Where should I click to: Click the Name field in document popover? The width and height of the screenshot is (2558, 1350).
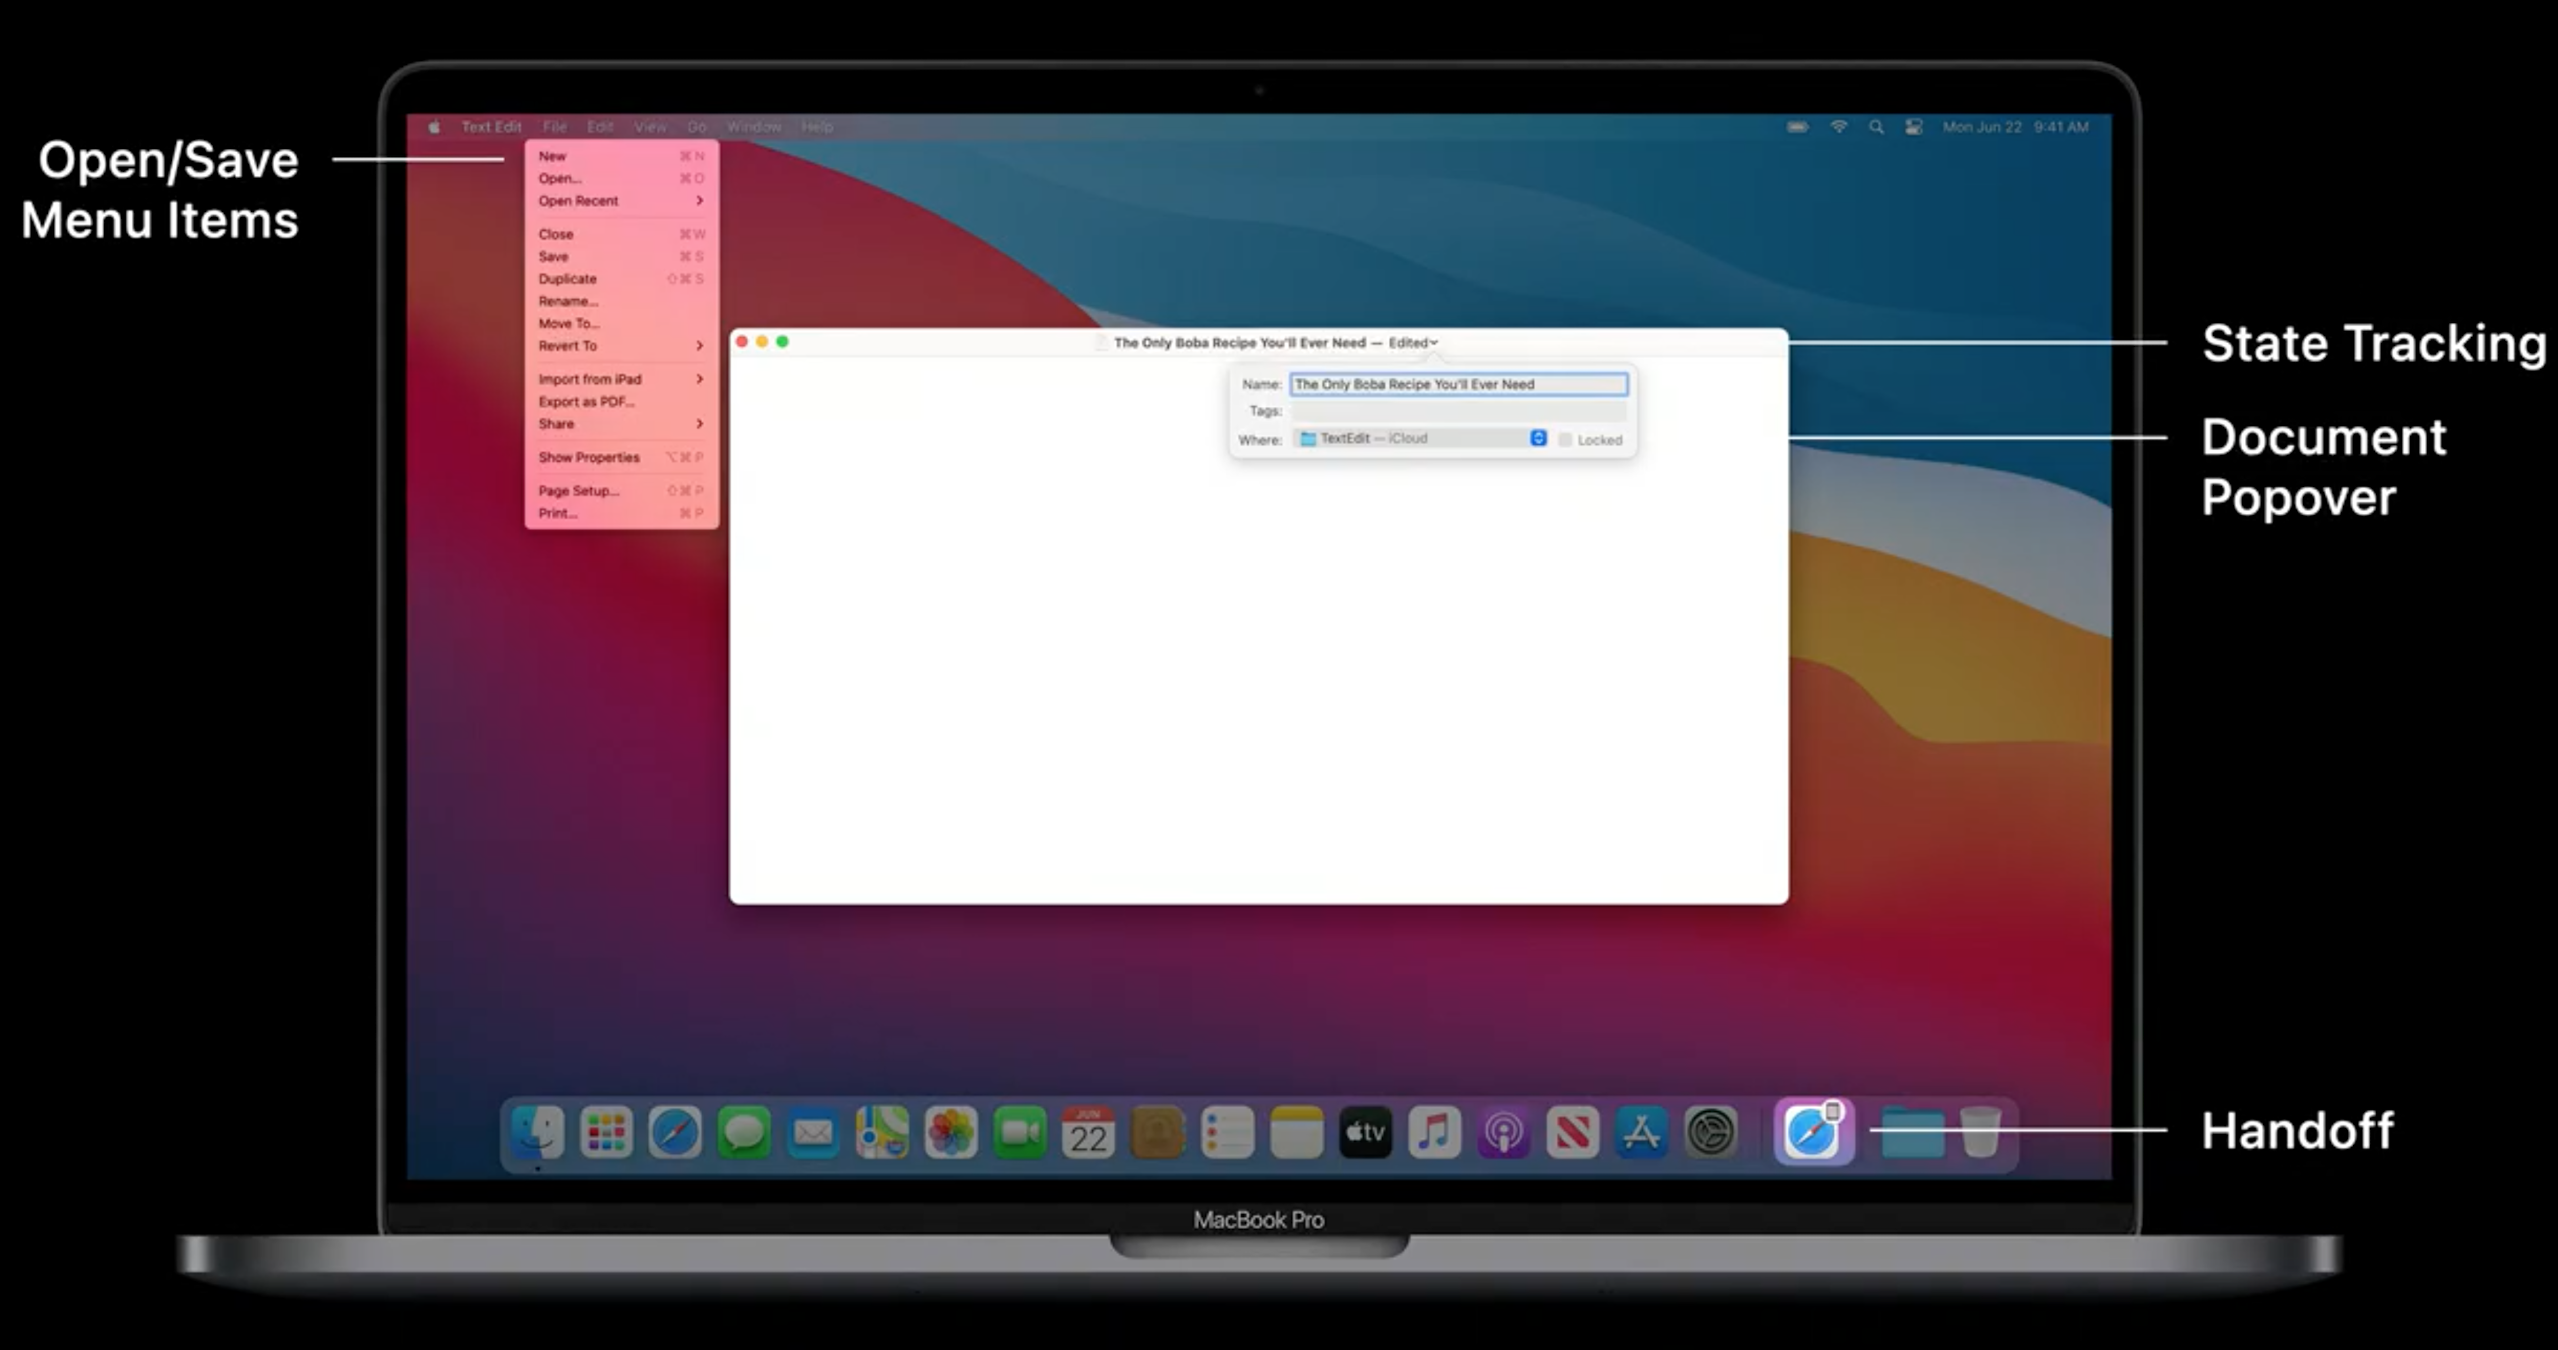tap(1459, 384)
